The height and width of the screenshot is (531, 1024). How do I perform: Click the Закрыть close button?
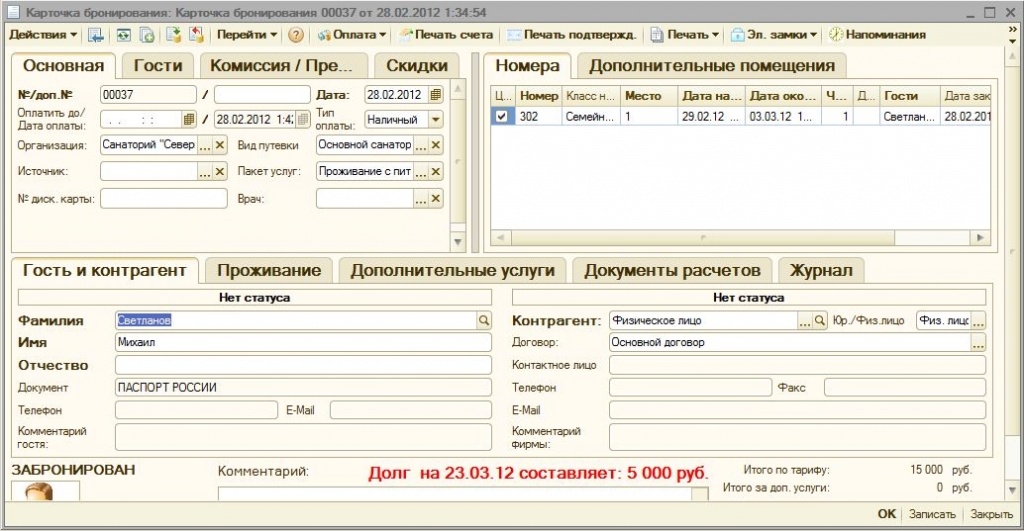coord(991,514)
